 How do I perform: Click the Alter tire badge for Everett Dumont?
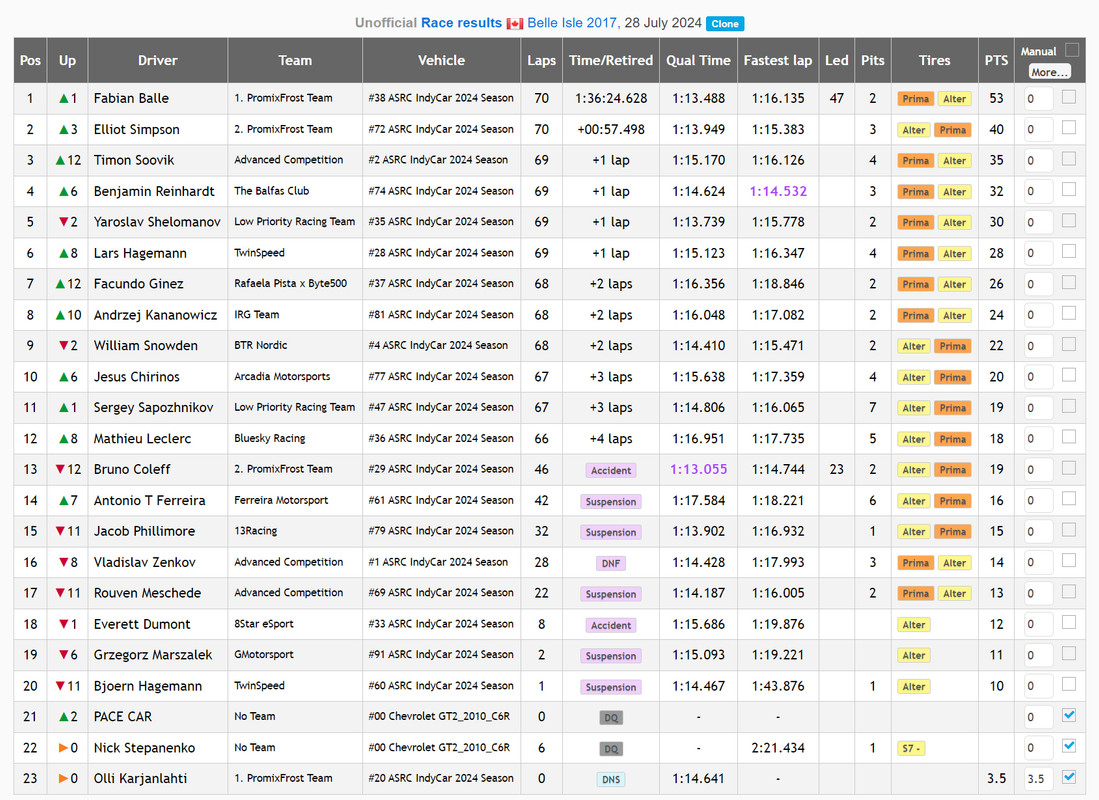pyautogui.click(x=914, y=625)
